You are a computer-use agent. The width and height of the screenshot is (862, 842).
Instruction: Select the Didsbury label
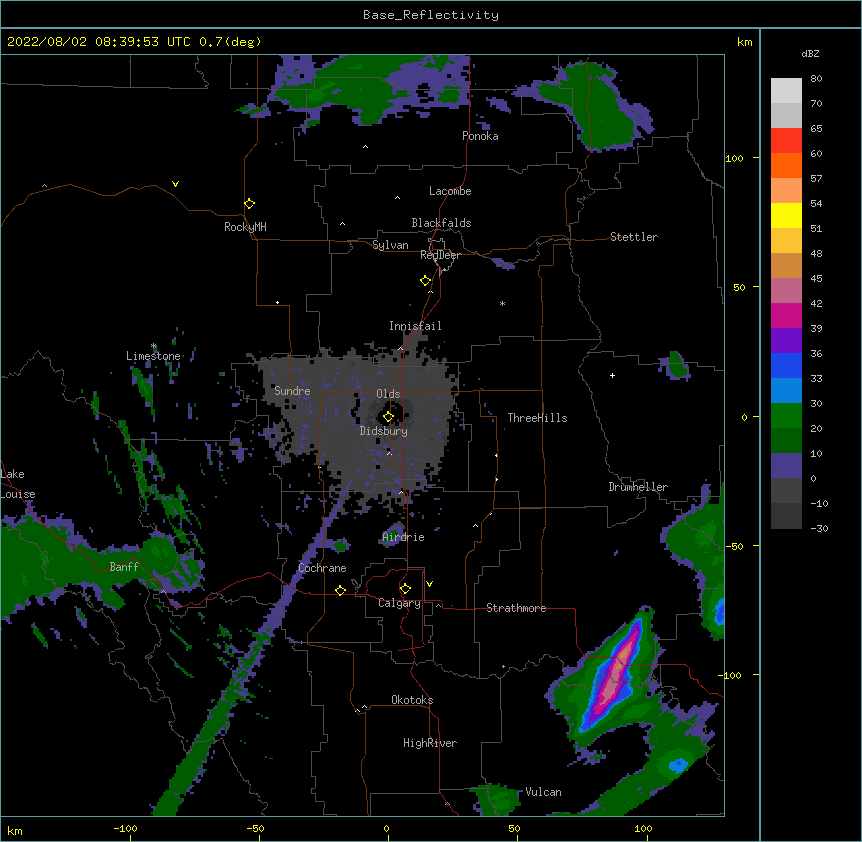pyautogui.click(x=384, y=431)
